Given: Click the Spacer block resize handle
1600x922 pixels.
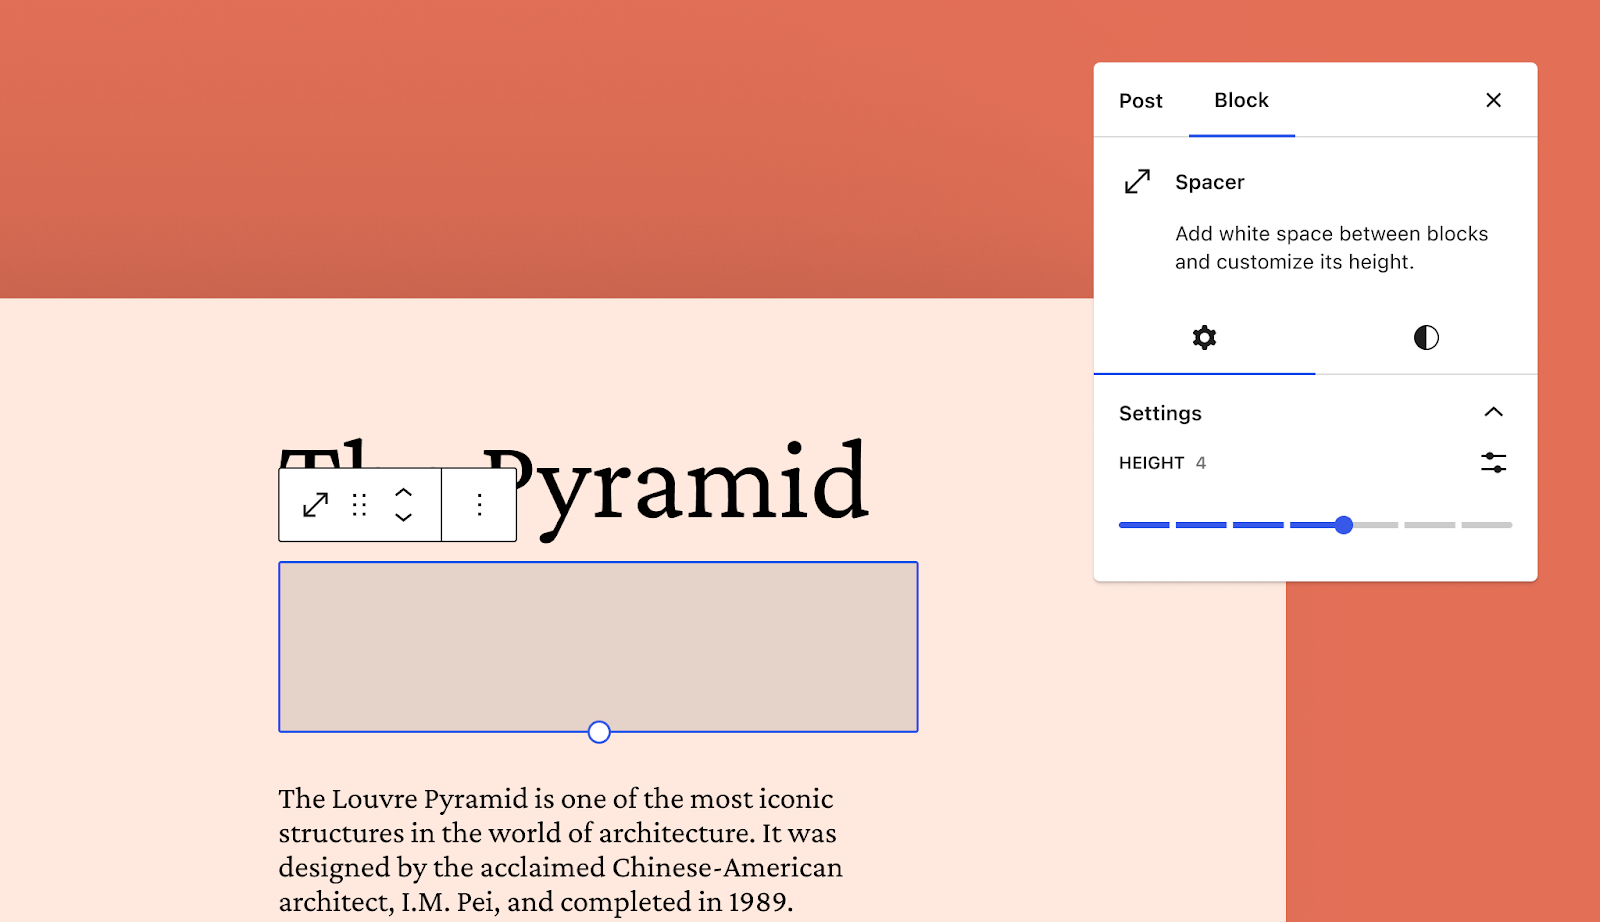Looking at the screenshot, I should click(x=599, y=732).
